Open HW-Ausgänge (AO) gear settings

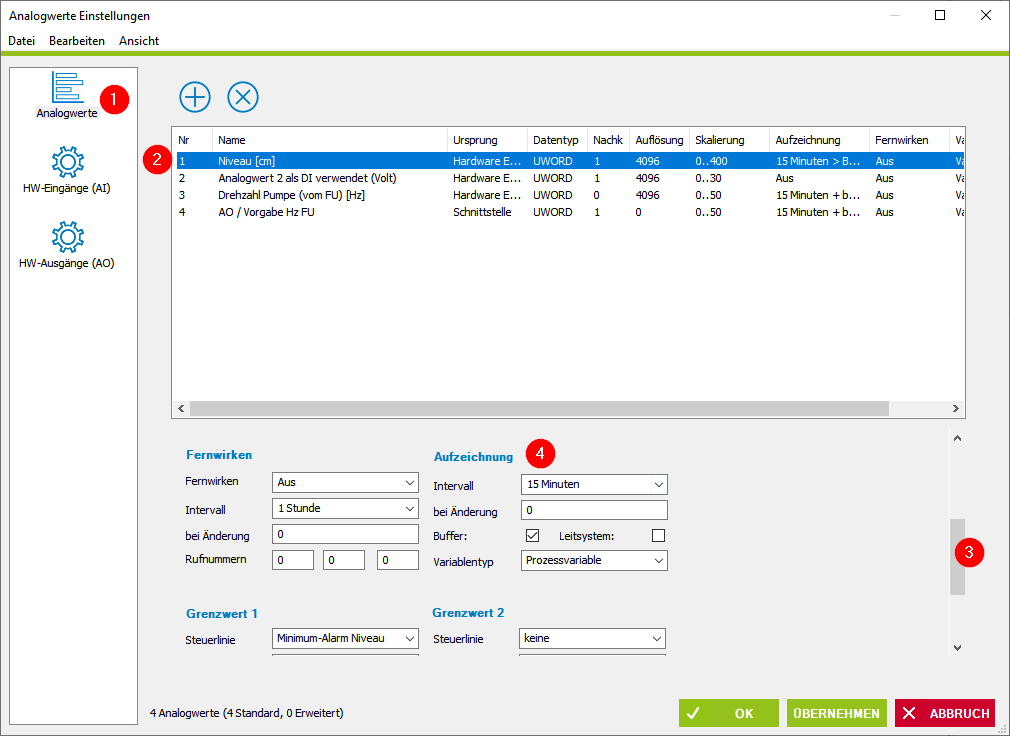click(67, 245)
